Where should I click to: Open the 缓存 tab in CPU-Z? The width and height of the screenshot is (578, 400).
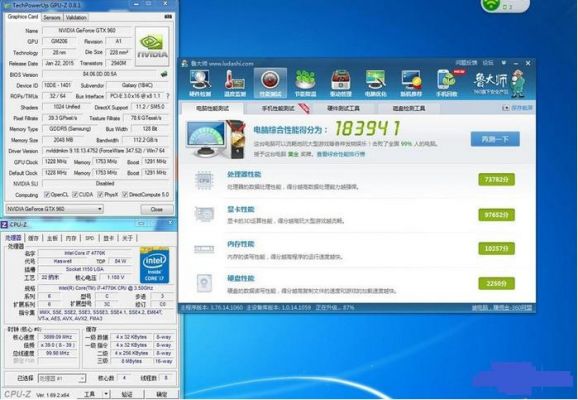(33, 238)
